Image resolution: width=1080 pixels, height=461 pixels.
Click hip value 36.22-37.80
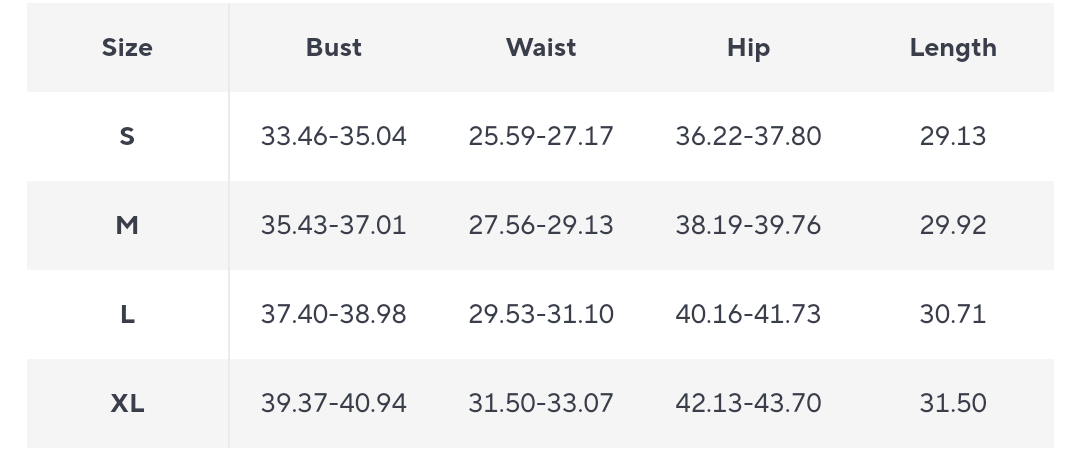tap(748, 136)
